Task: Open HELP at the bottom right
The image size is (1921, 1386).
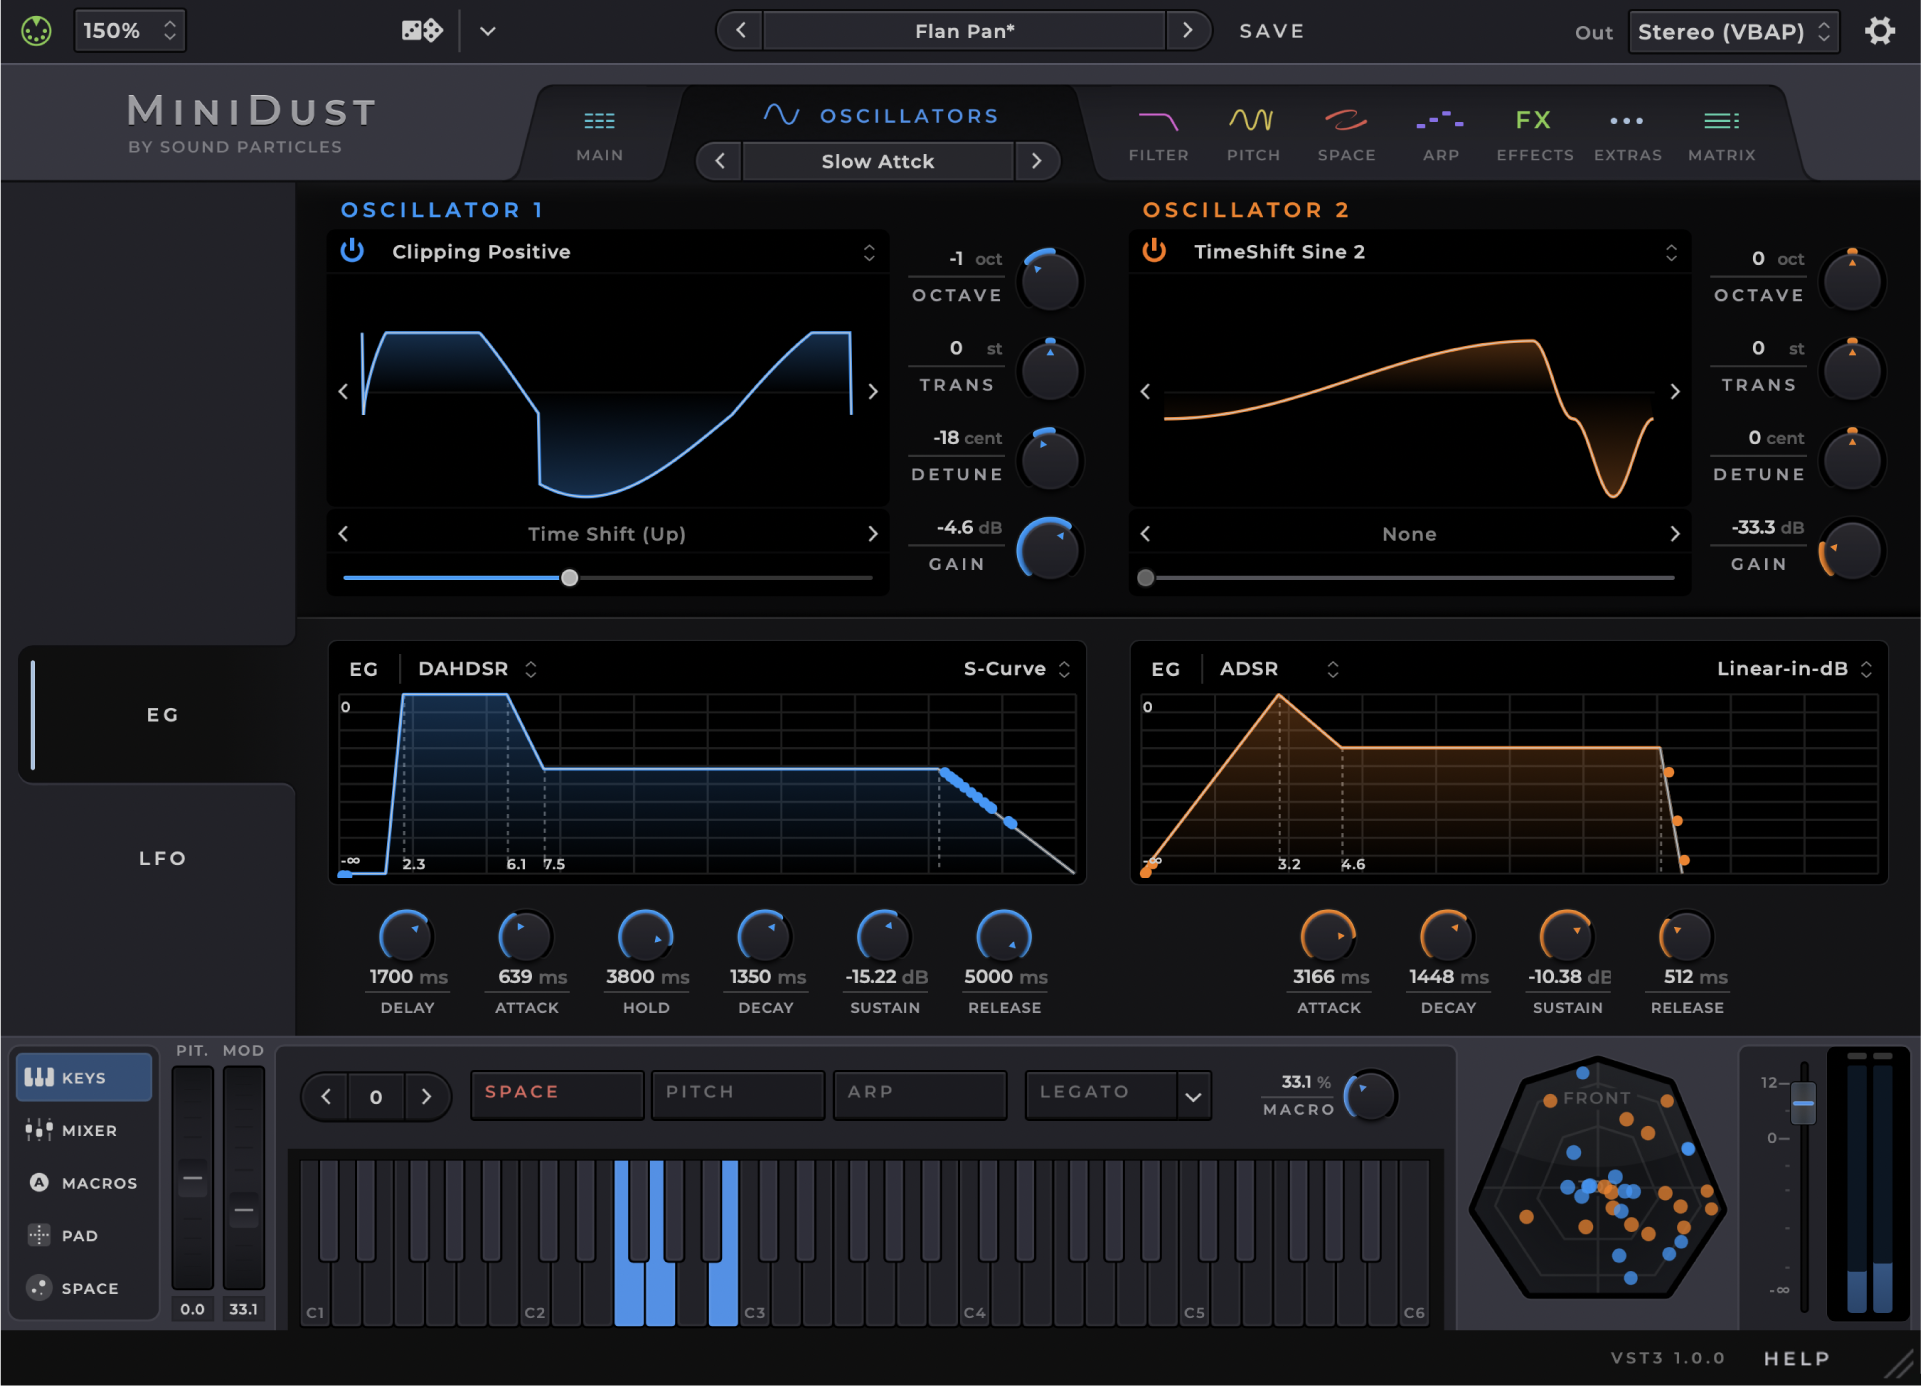Action: tap(1796, 1357)
